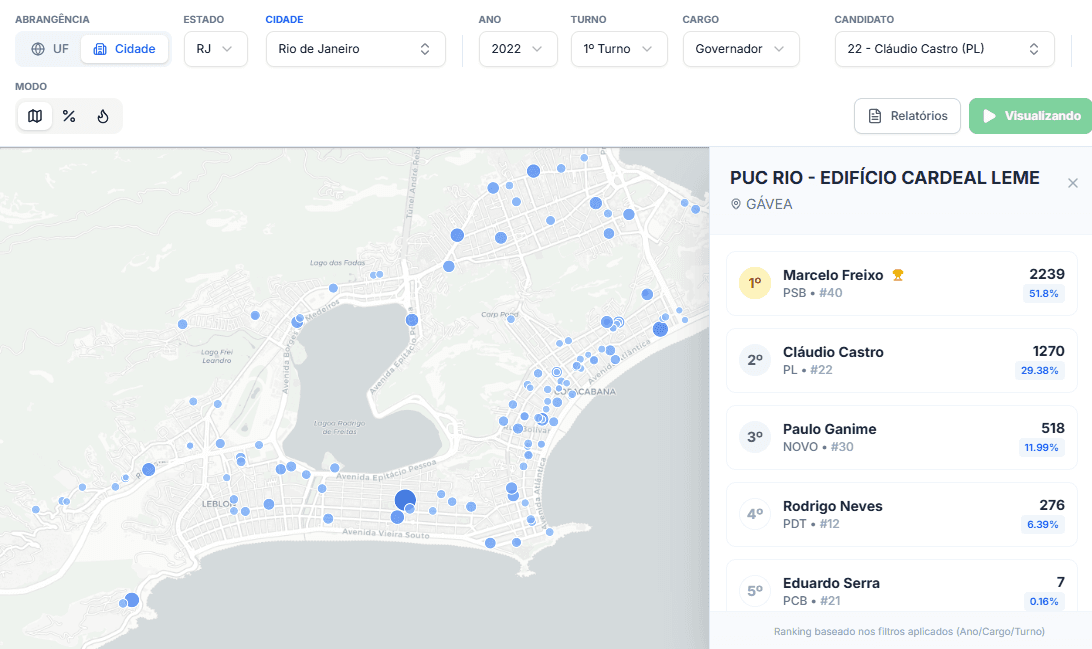Open the Estado dropdown showing RJ
This screenshot has width=1092, height=649.
point(215,49)
